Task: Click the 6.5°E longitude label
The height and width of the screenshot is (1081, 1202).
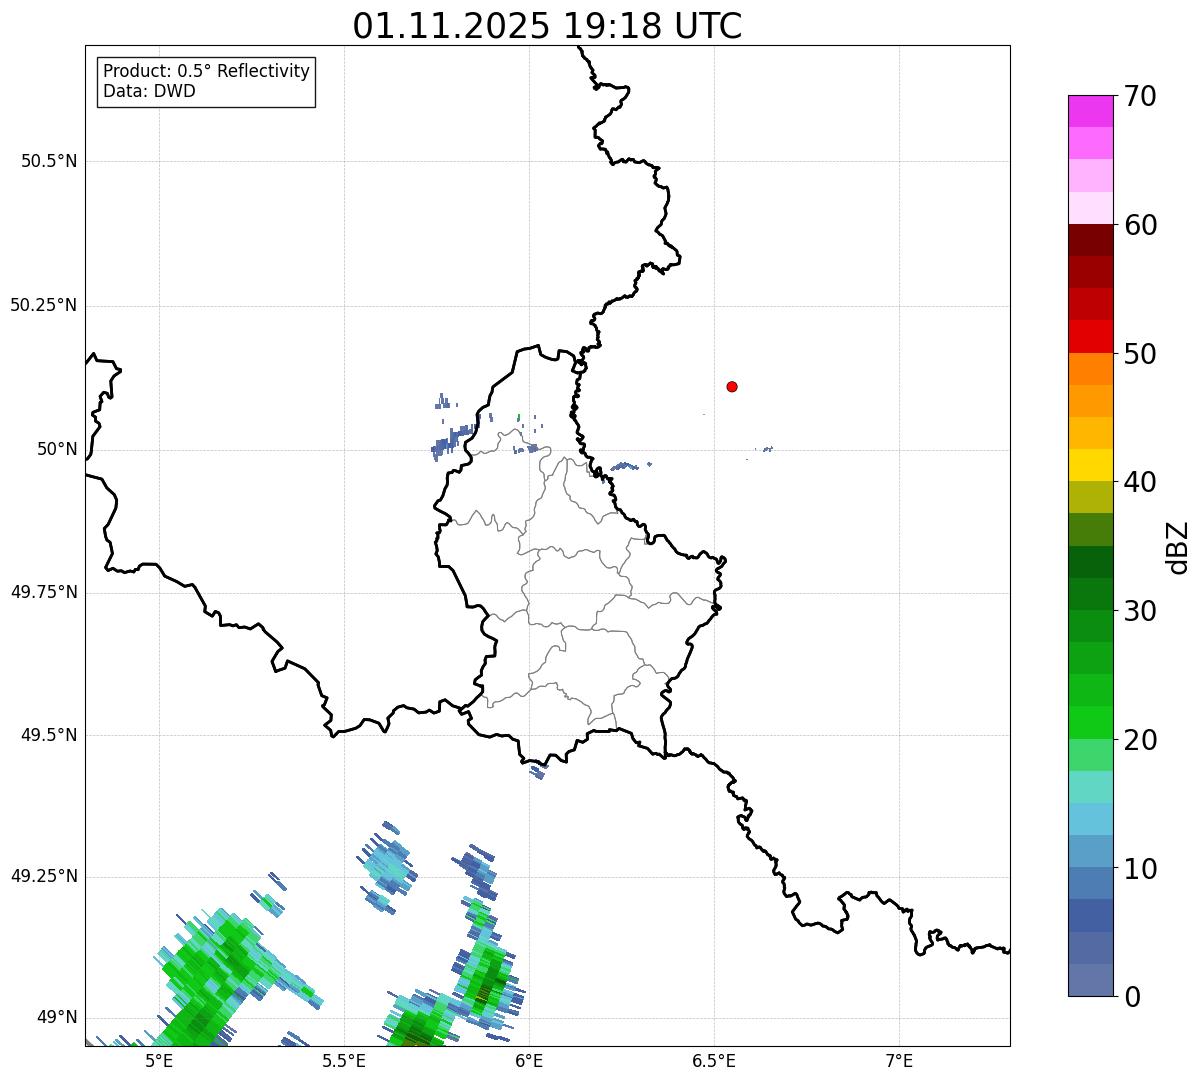Action: (x=714, y=1061)
